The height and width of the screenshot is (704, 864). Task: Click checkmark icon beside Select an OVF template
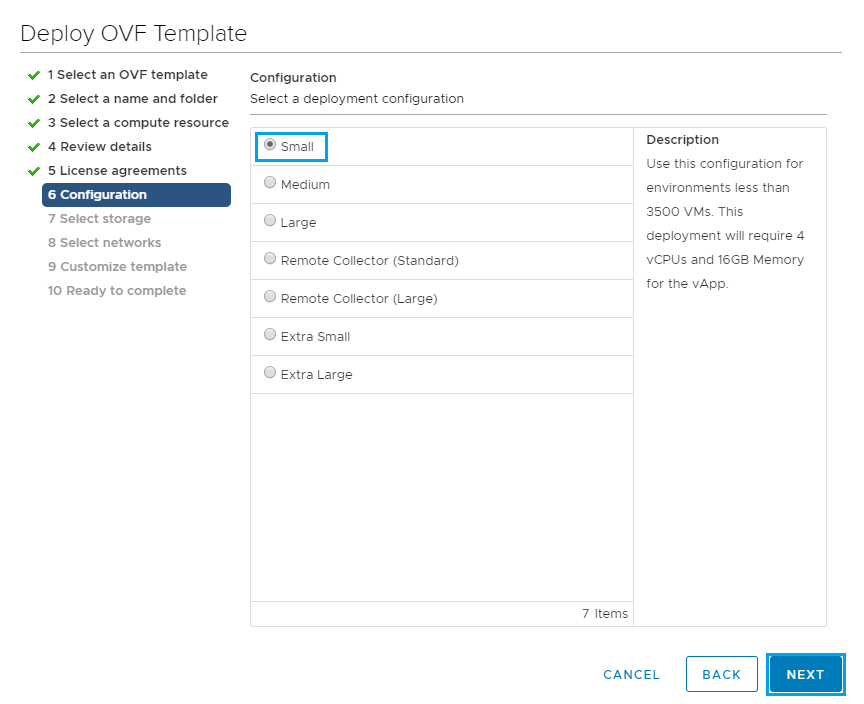[34, 75]
